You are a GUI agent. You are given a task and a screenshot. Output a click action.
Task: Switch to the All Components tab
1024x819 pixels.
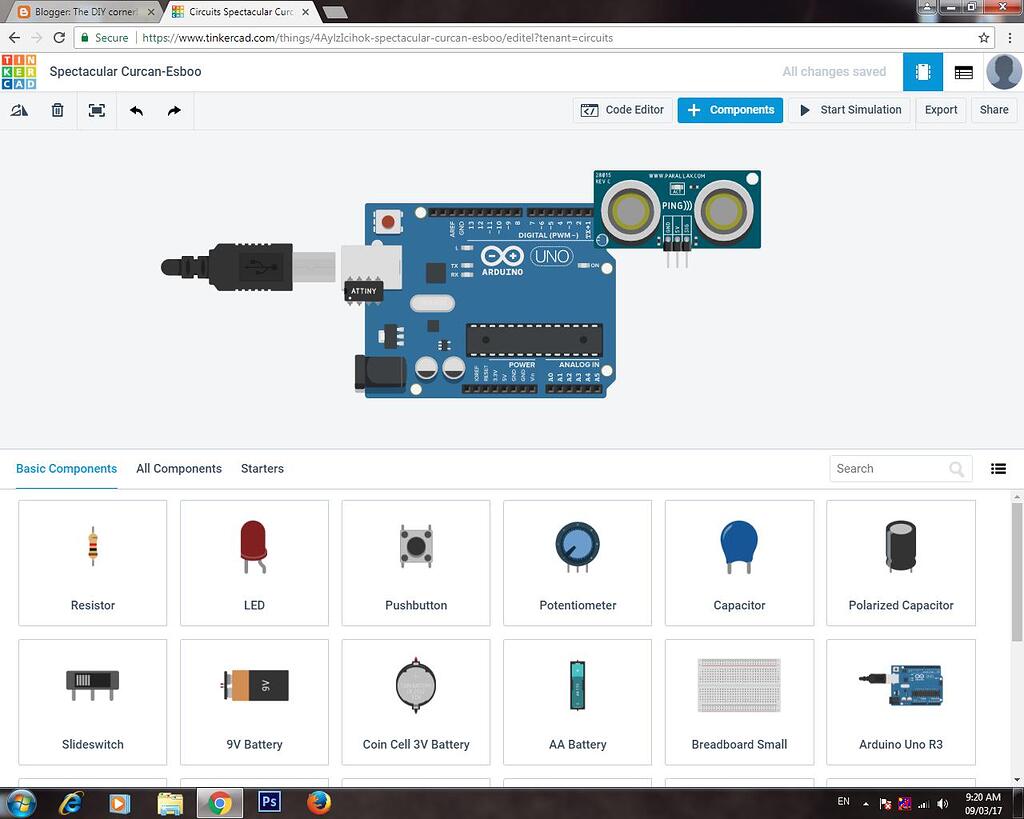[178, 468]
